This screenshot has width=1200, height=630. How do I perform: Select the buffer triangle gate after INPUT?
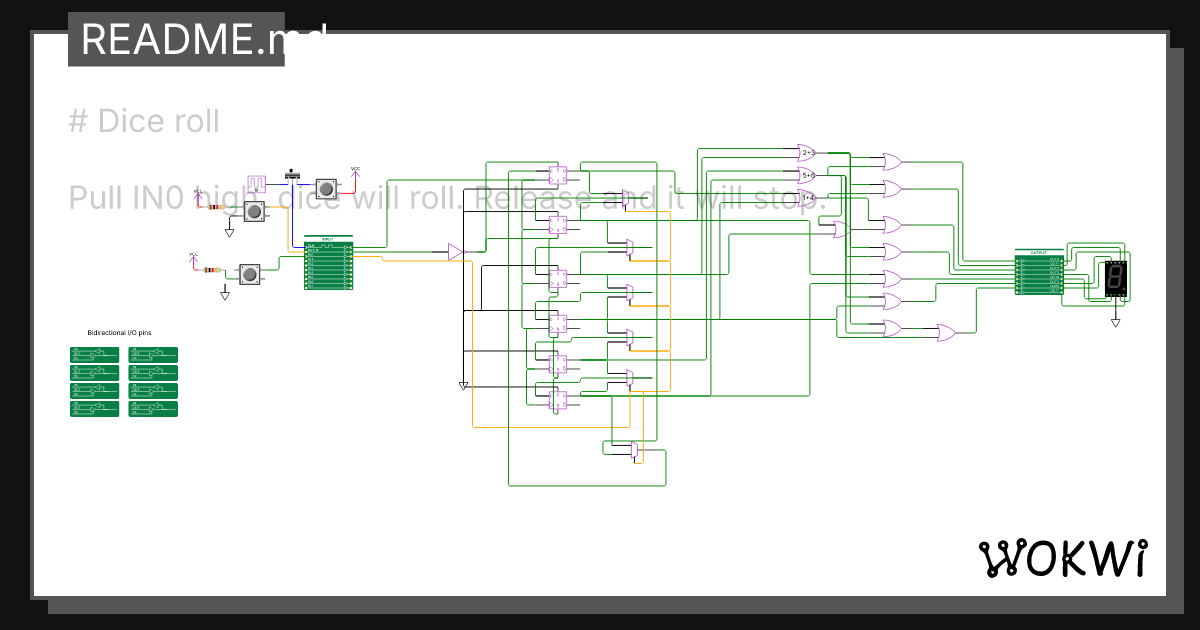455,252
